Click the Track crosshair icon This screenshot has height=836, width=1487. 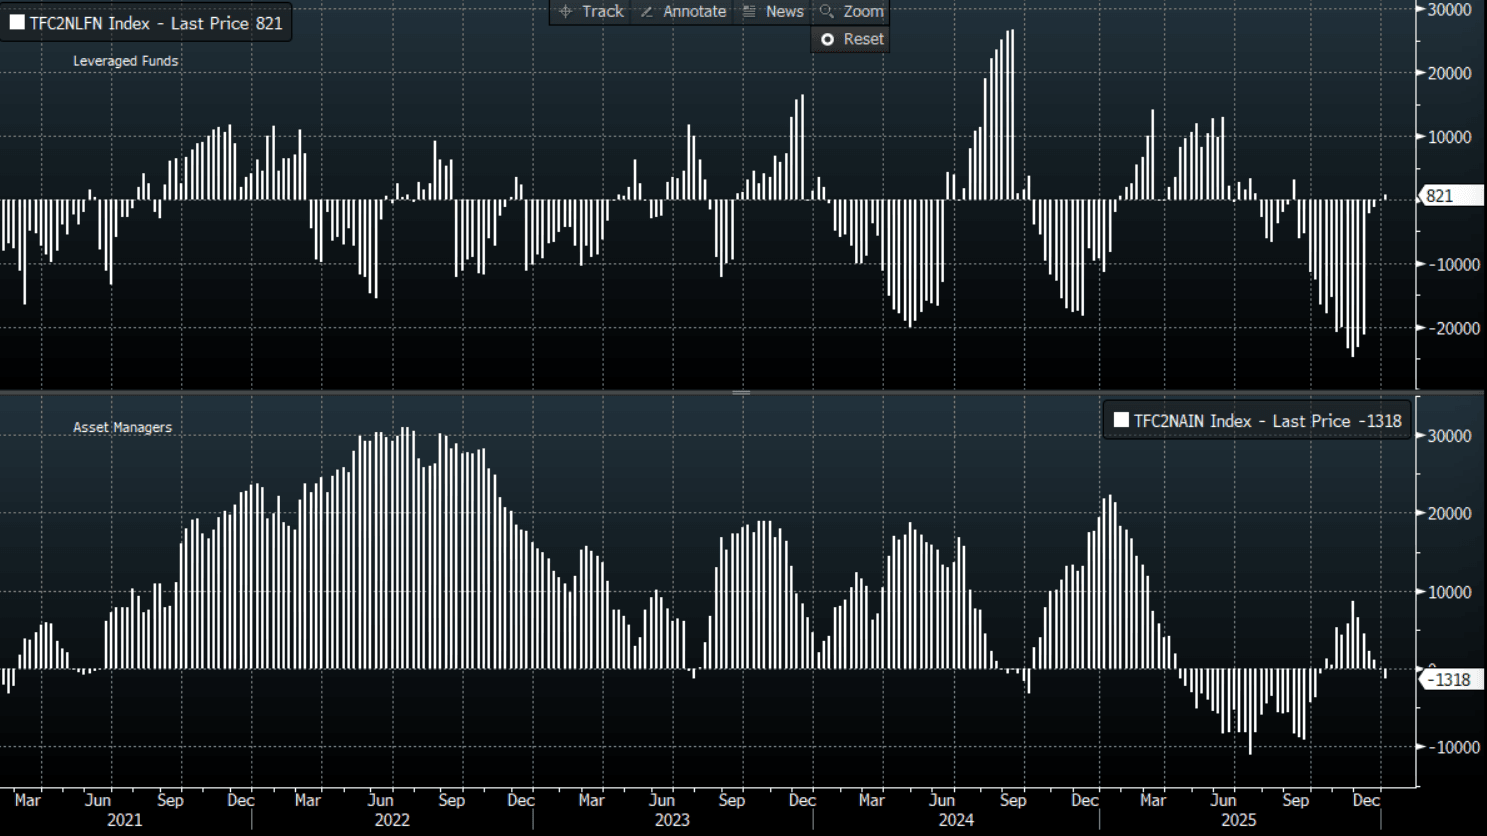click(x=566, y=11)
